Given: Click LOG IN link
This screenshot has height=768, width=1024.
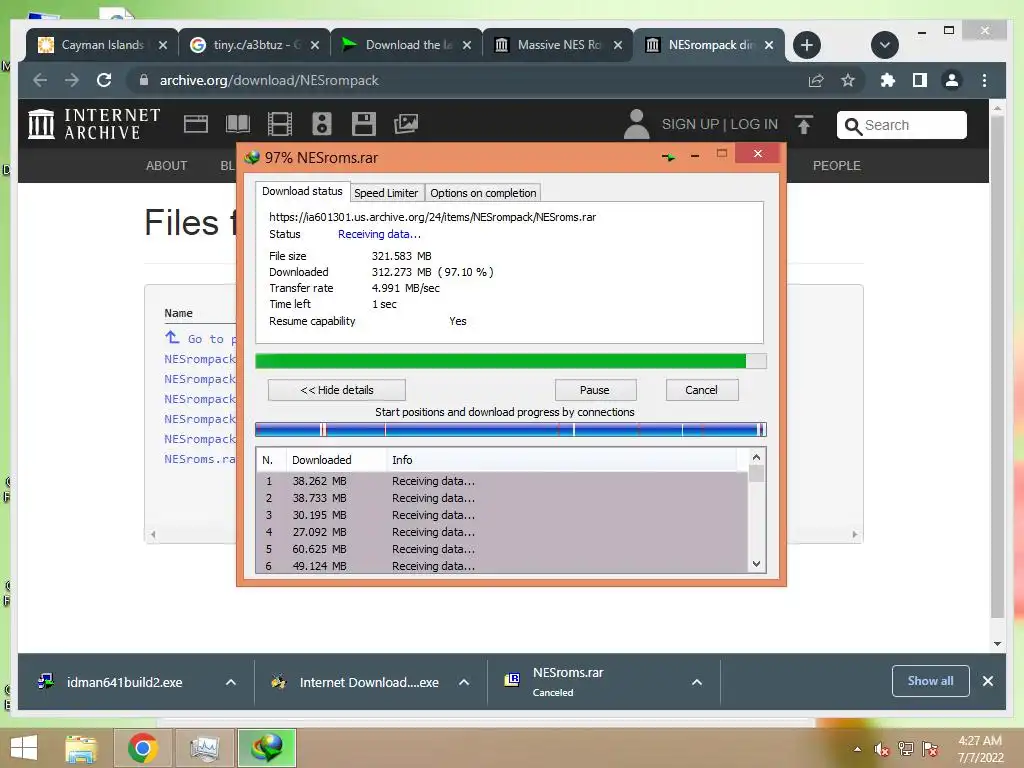Looking at the screenshot, I should (x=754, y=124).
